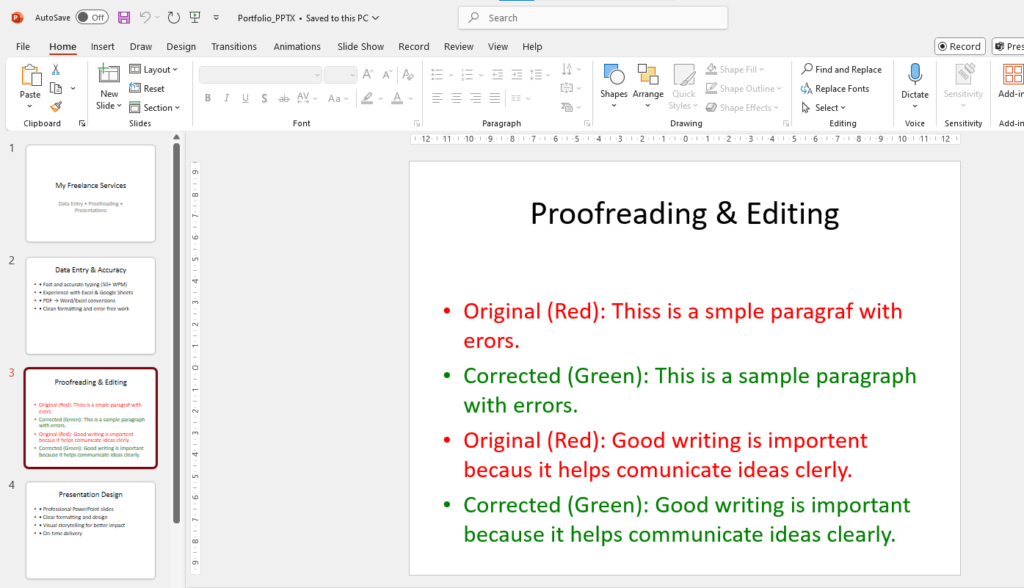Select slide 4 Presentation Design thumbnail
1024x588 pixels.
tap(91, 531)
